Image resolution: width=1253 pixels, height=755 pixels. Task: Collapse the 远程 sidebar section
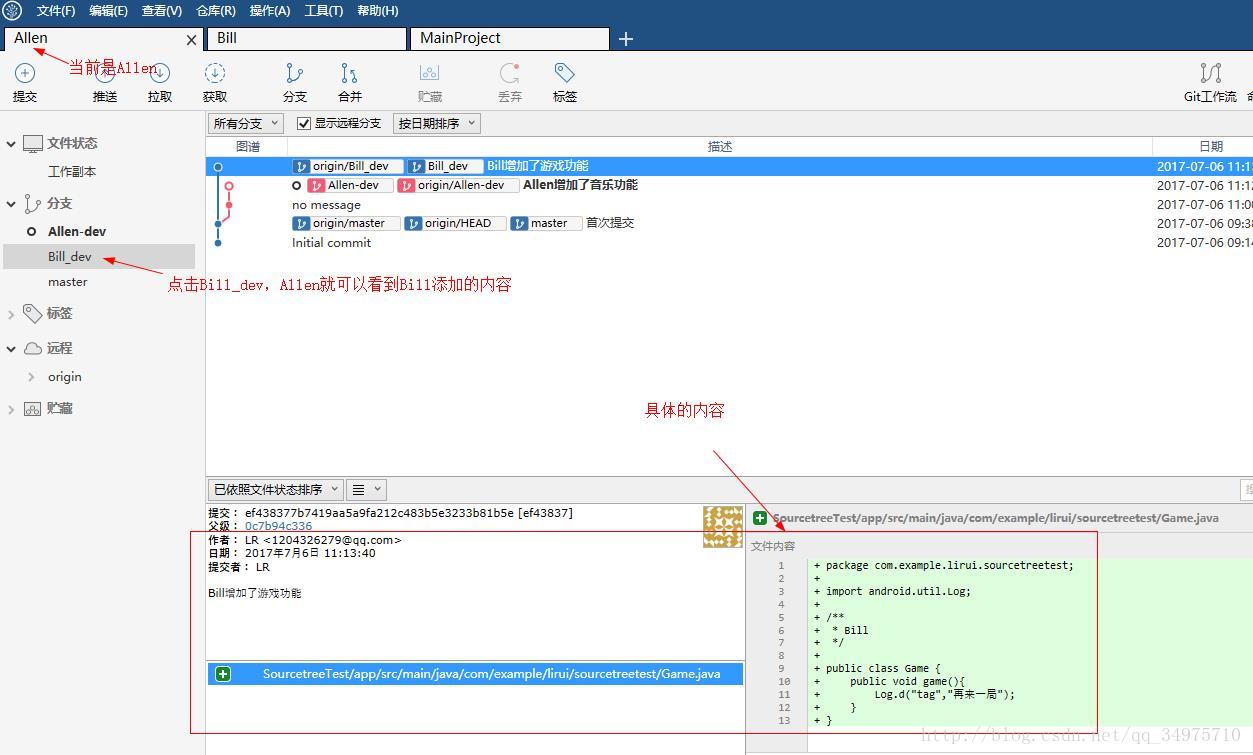point(11,349)
